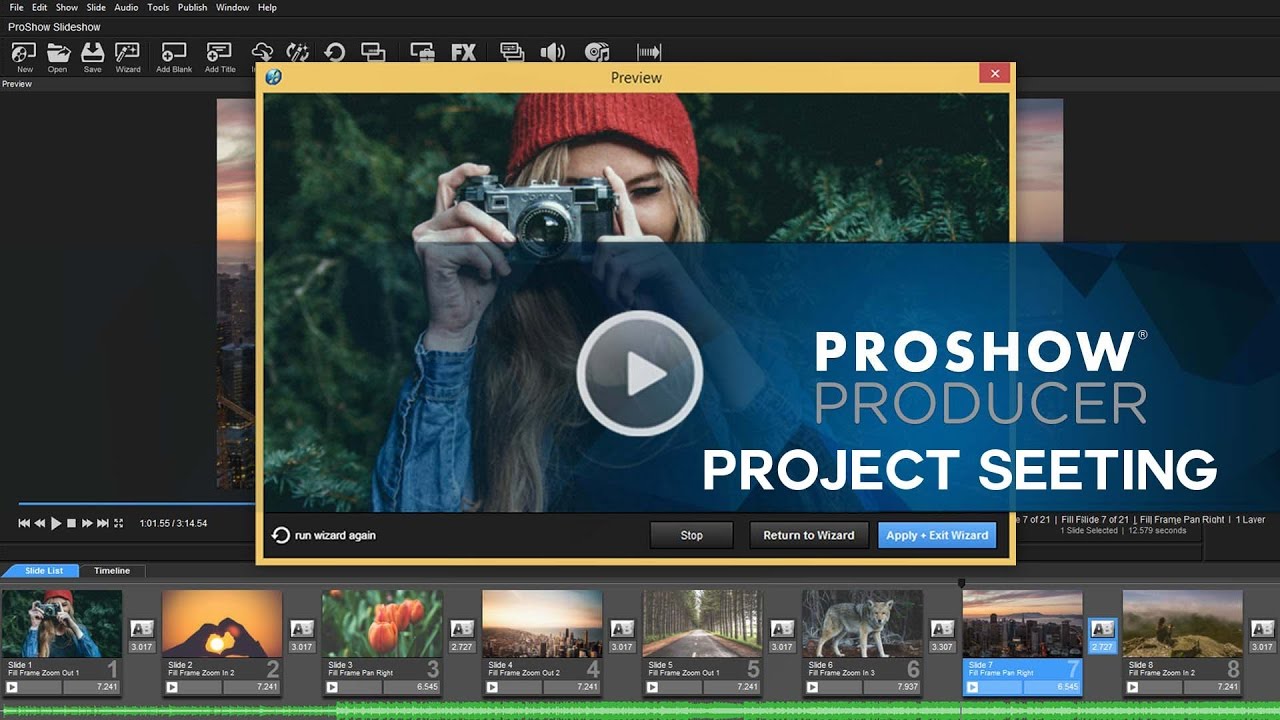Click the green audio waveform track

pos(640,711)
